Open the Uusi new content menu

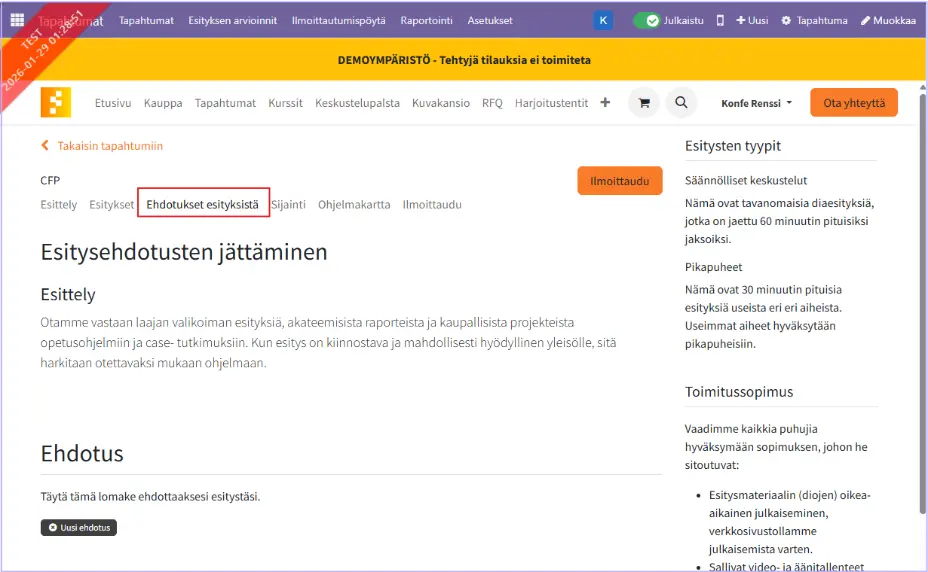tap(752, 20)
